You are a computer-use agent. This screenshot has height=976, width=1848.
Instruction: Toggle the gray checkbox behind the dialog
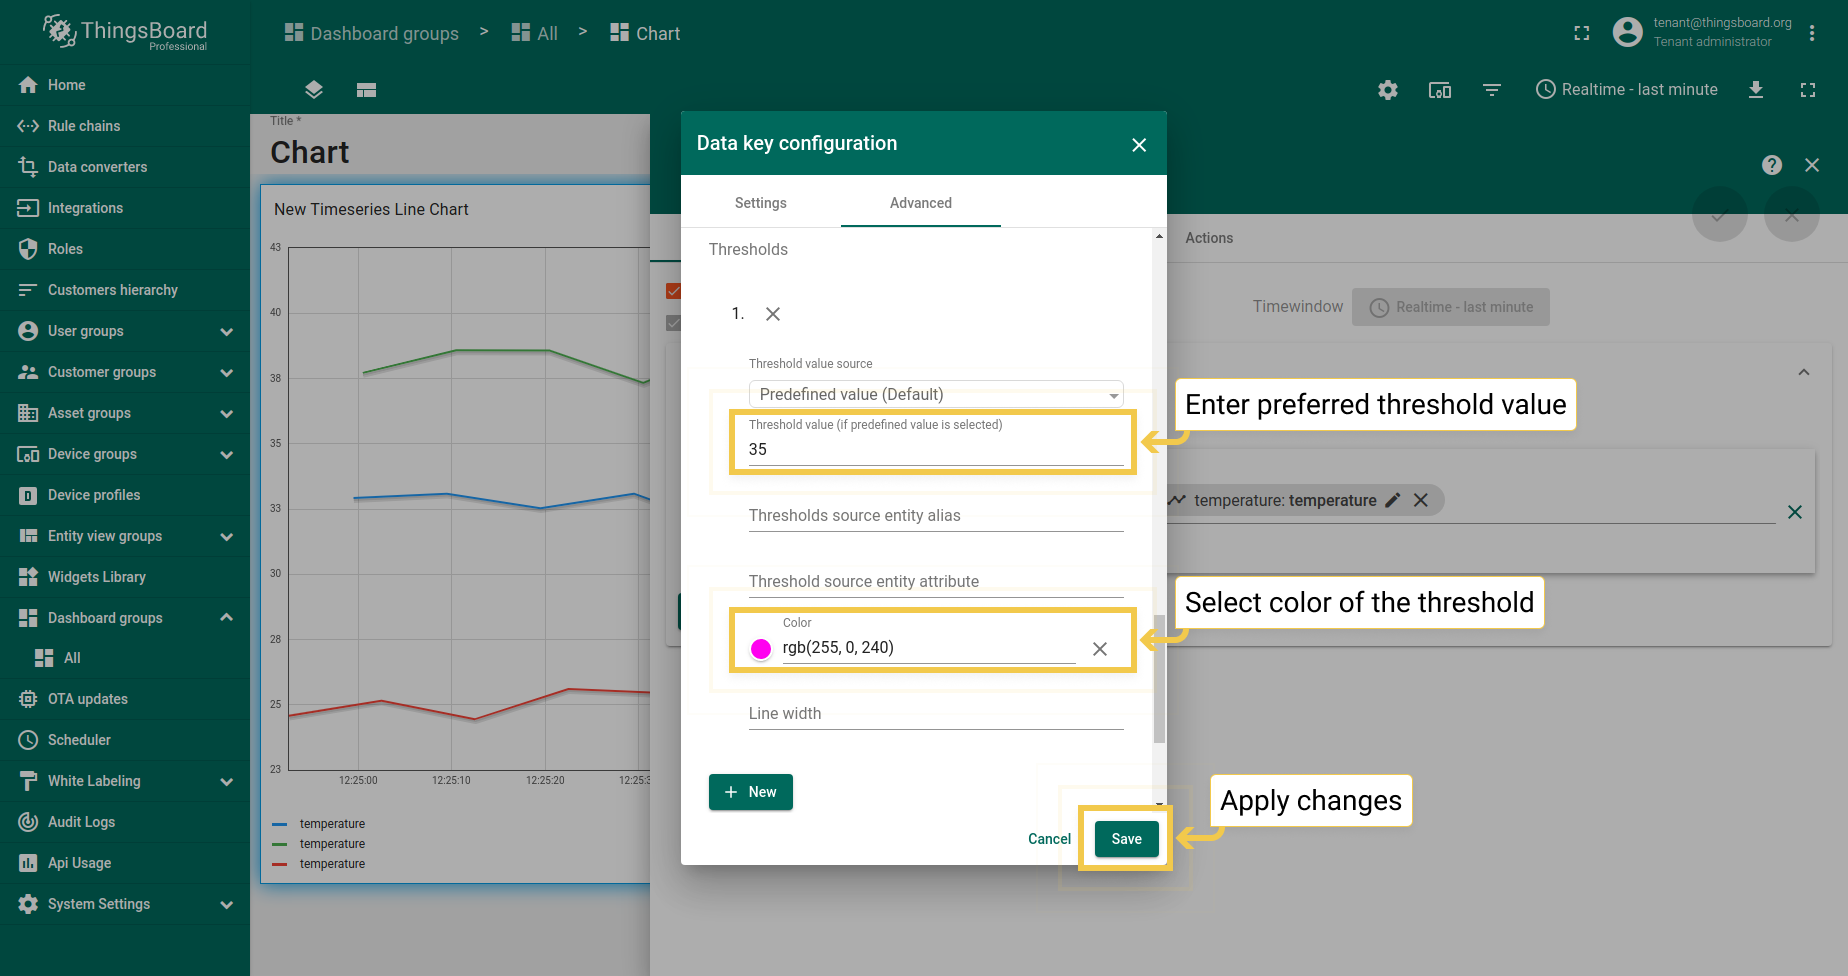coord(673,323)
